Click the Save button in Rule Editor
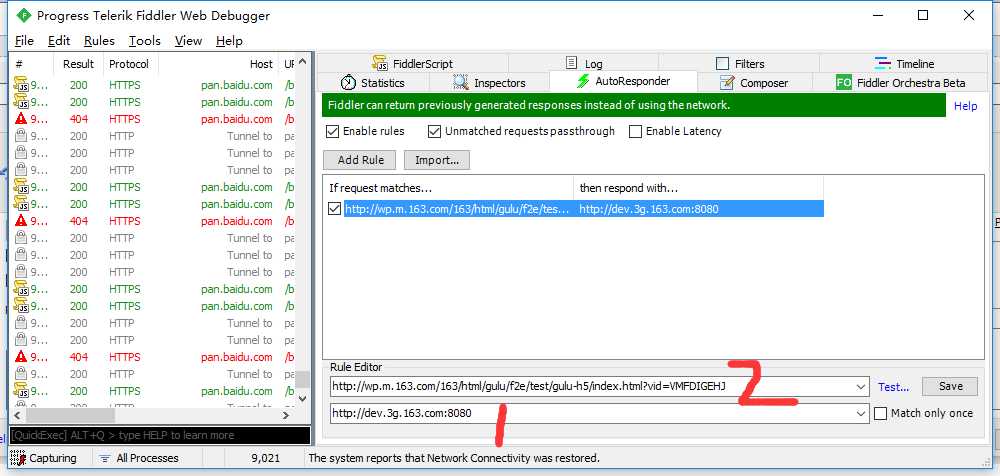The image size is (1000, 476). 950,386
